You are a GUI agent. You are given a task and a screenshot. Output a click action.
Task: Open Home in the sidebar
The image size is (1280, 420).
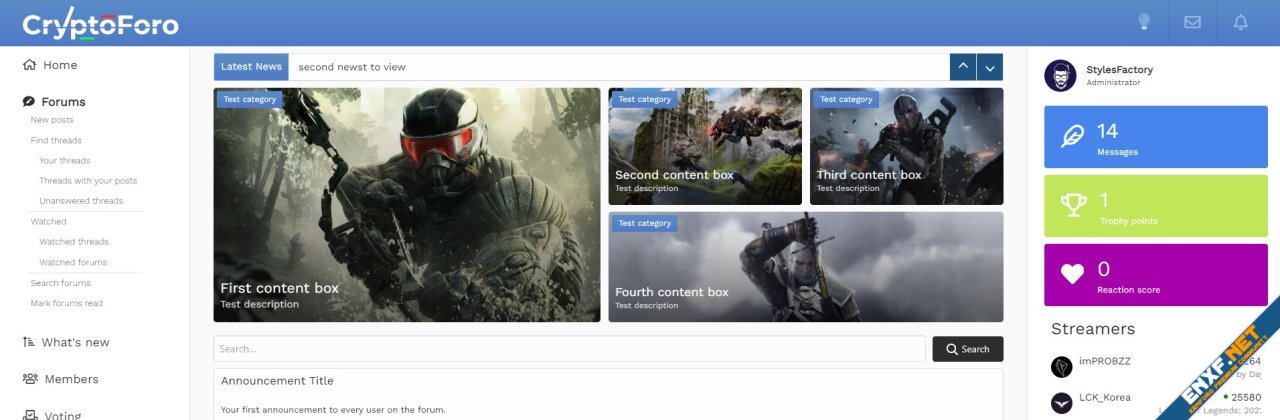[x=59, y=65]
